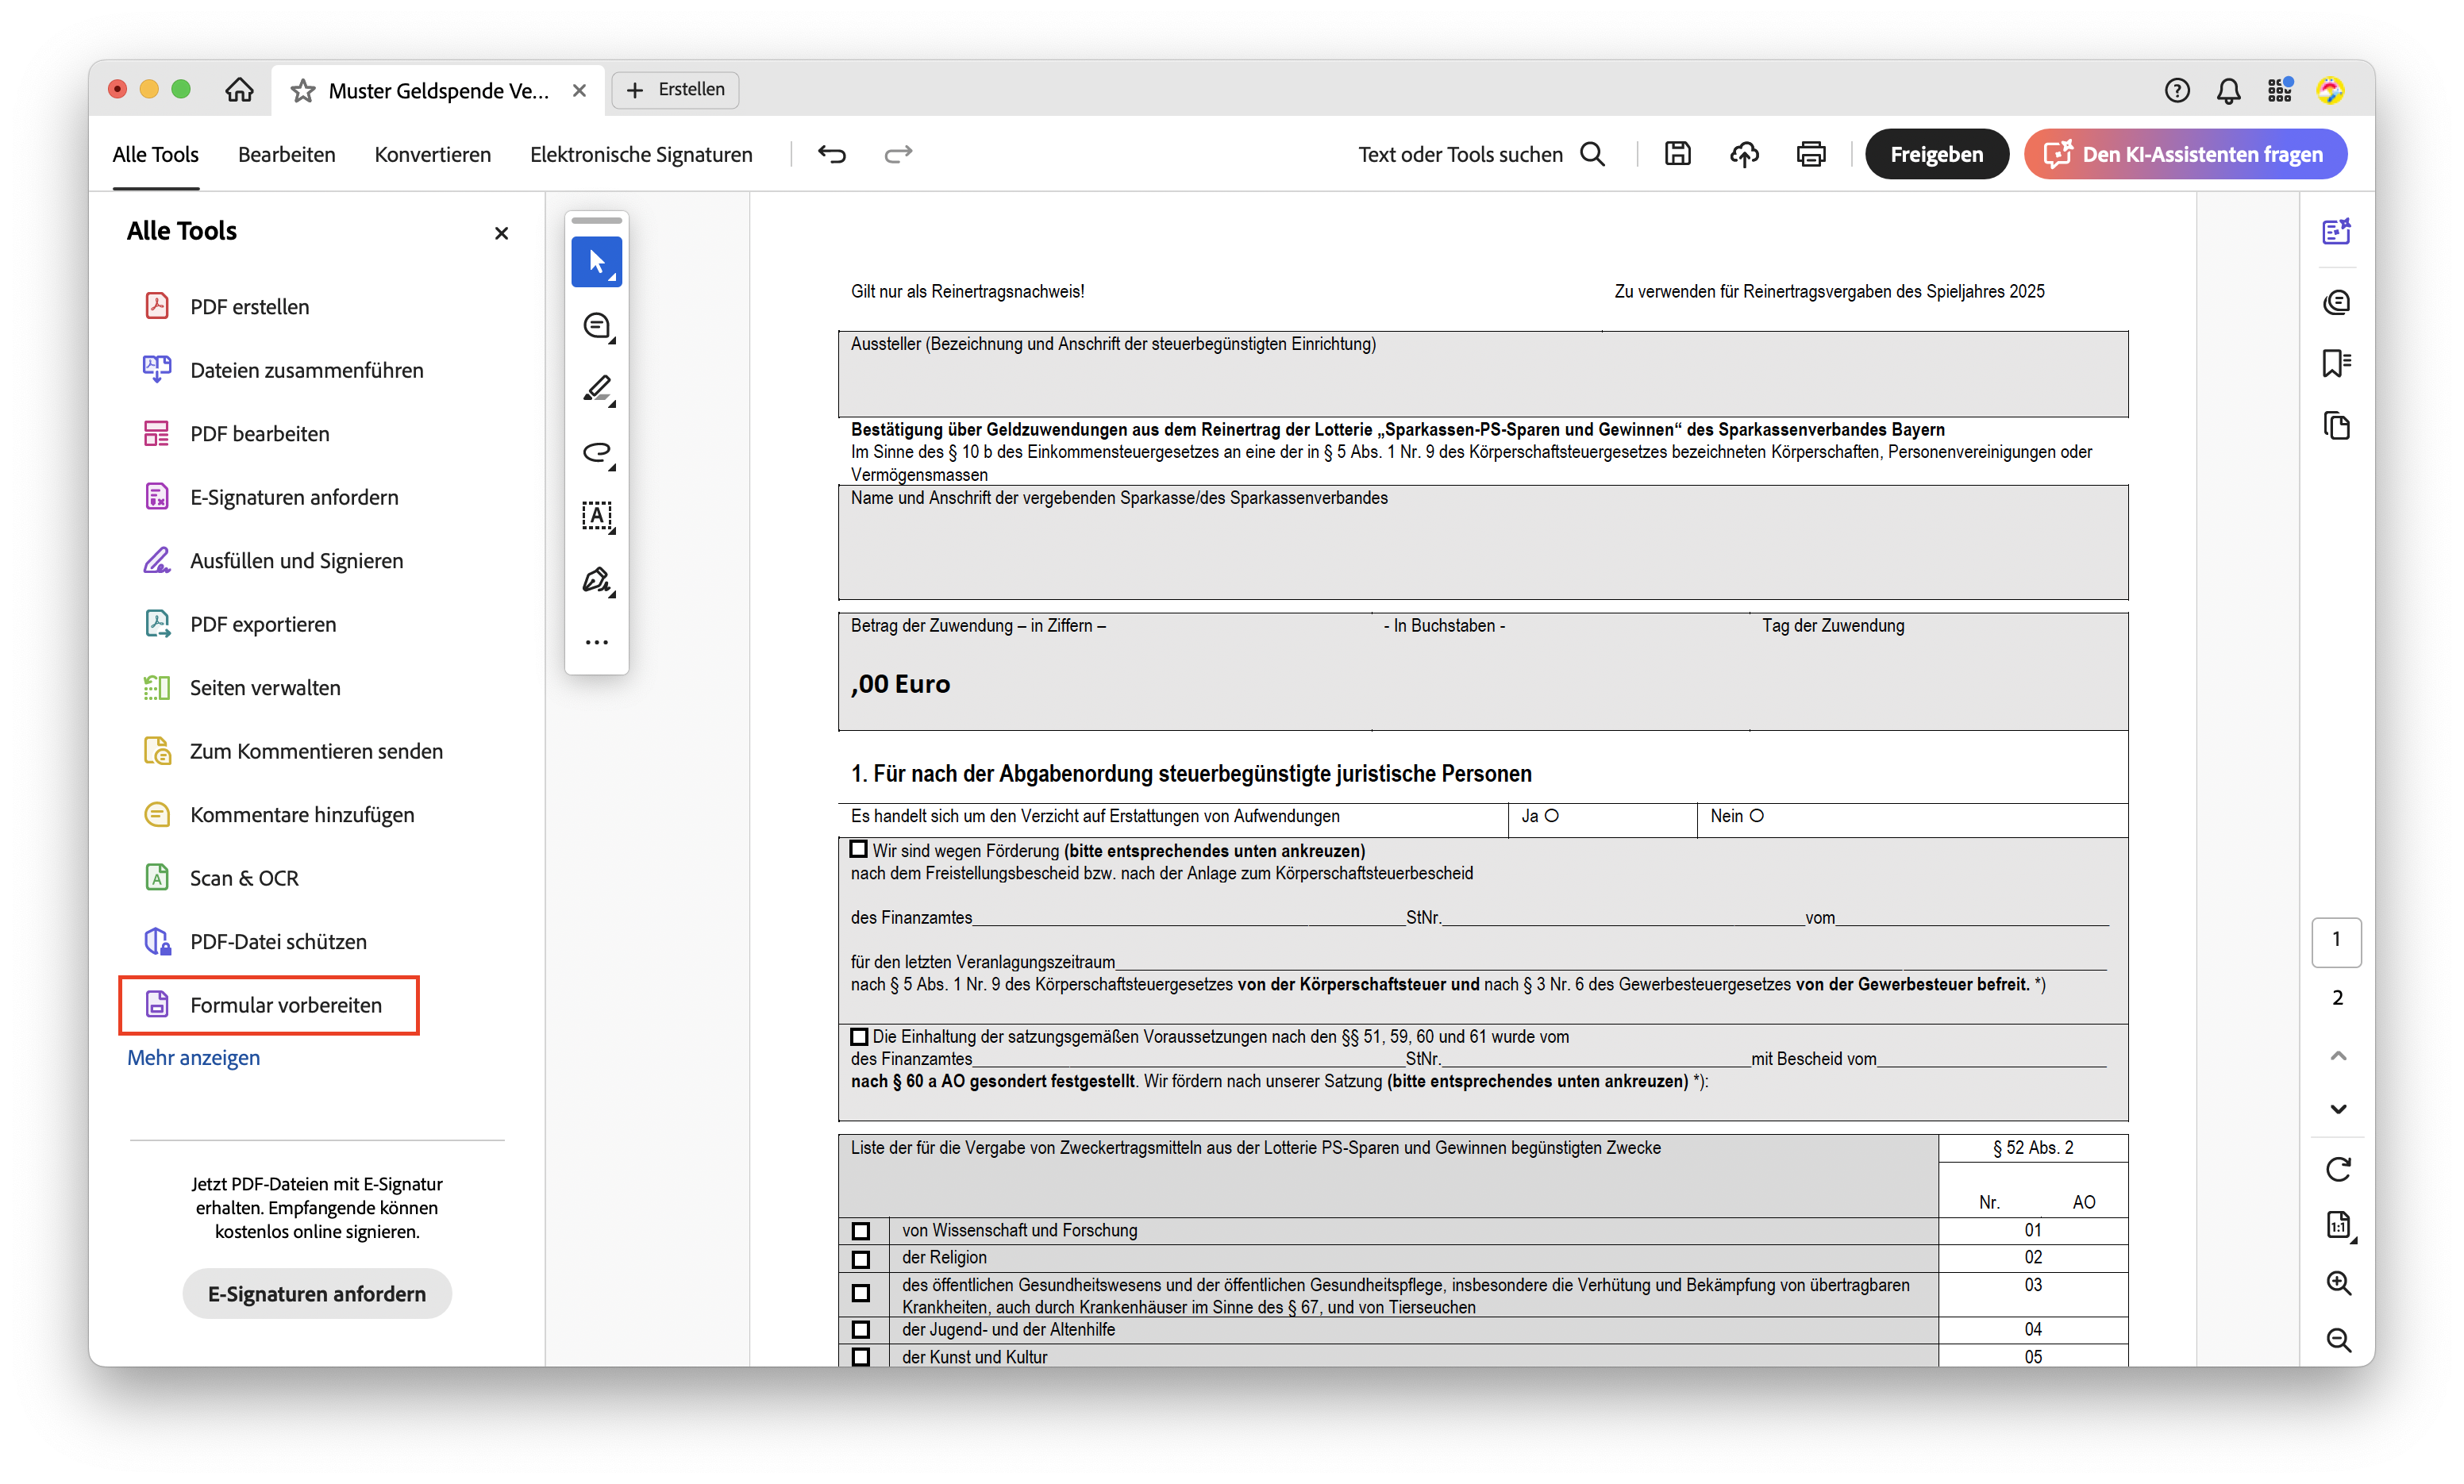The image size is (2464, 1484).
Task: Go to next page with down chevron
Action: 2337,1109
